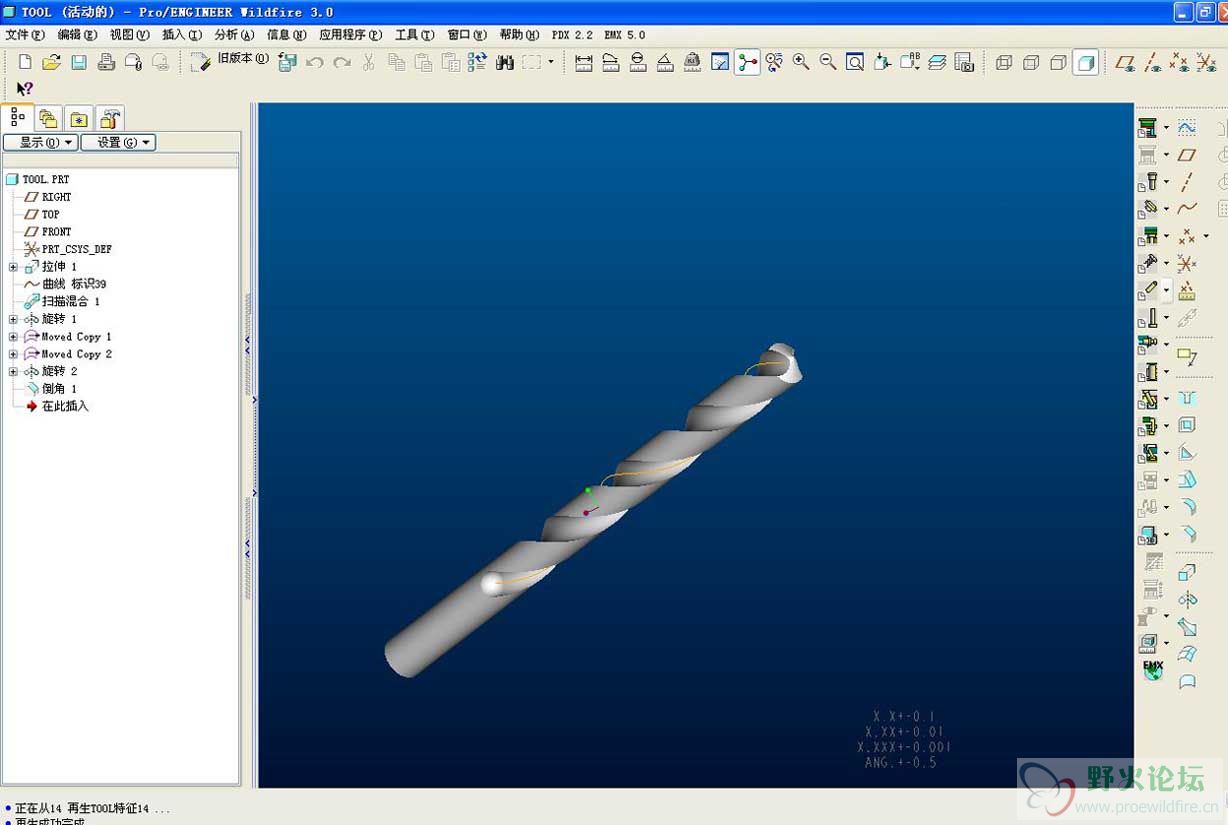Create a datum plane from the right toolbar

[1187, 155]
